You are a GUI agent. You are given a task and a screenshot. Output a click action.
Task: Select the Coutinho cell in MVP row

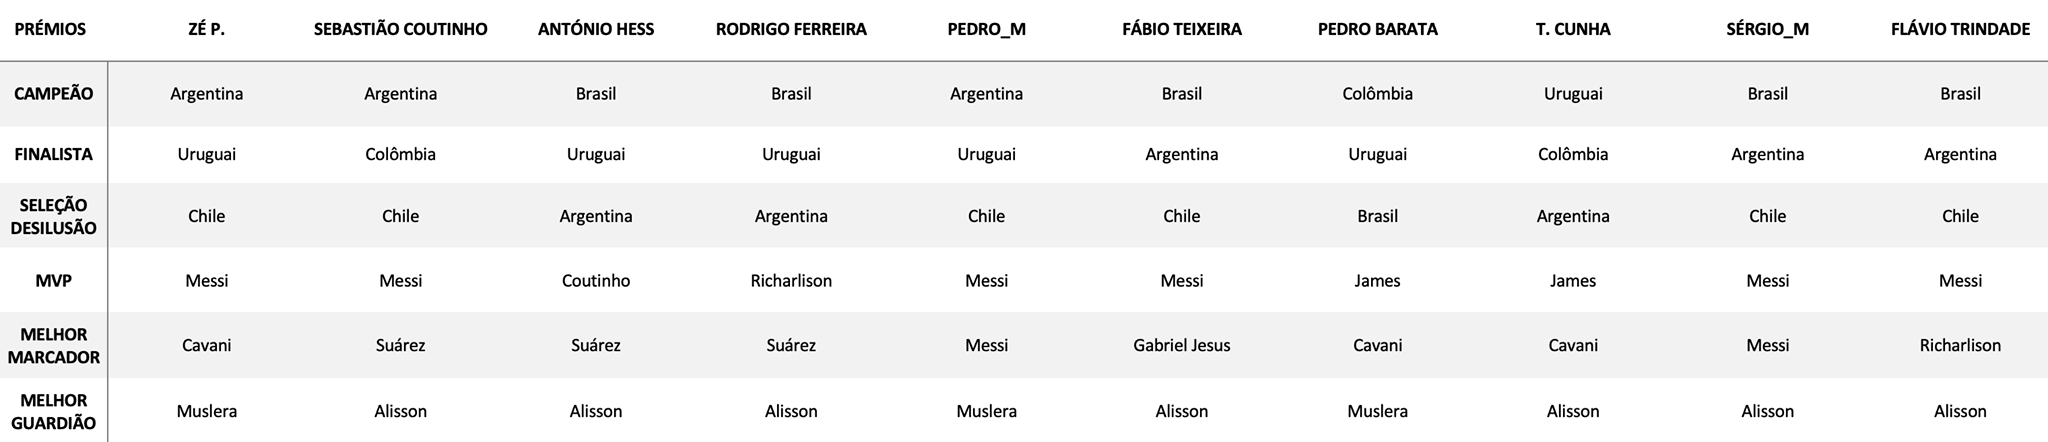coord(596,281)
